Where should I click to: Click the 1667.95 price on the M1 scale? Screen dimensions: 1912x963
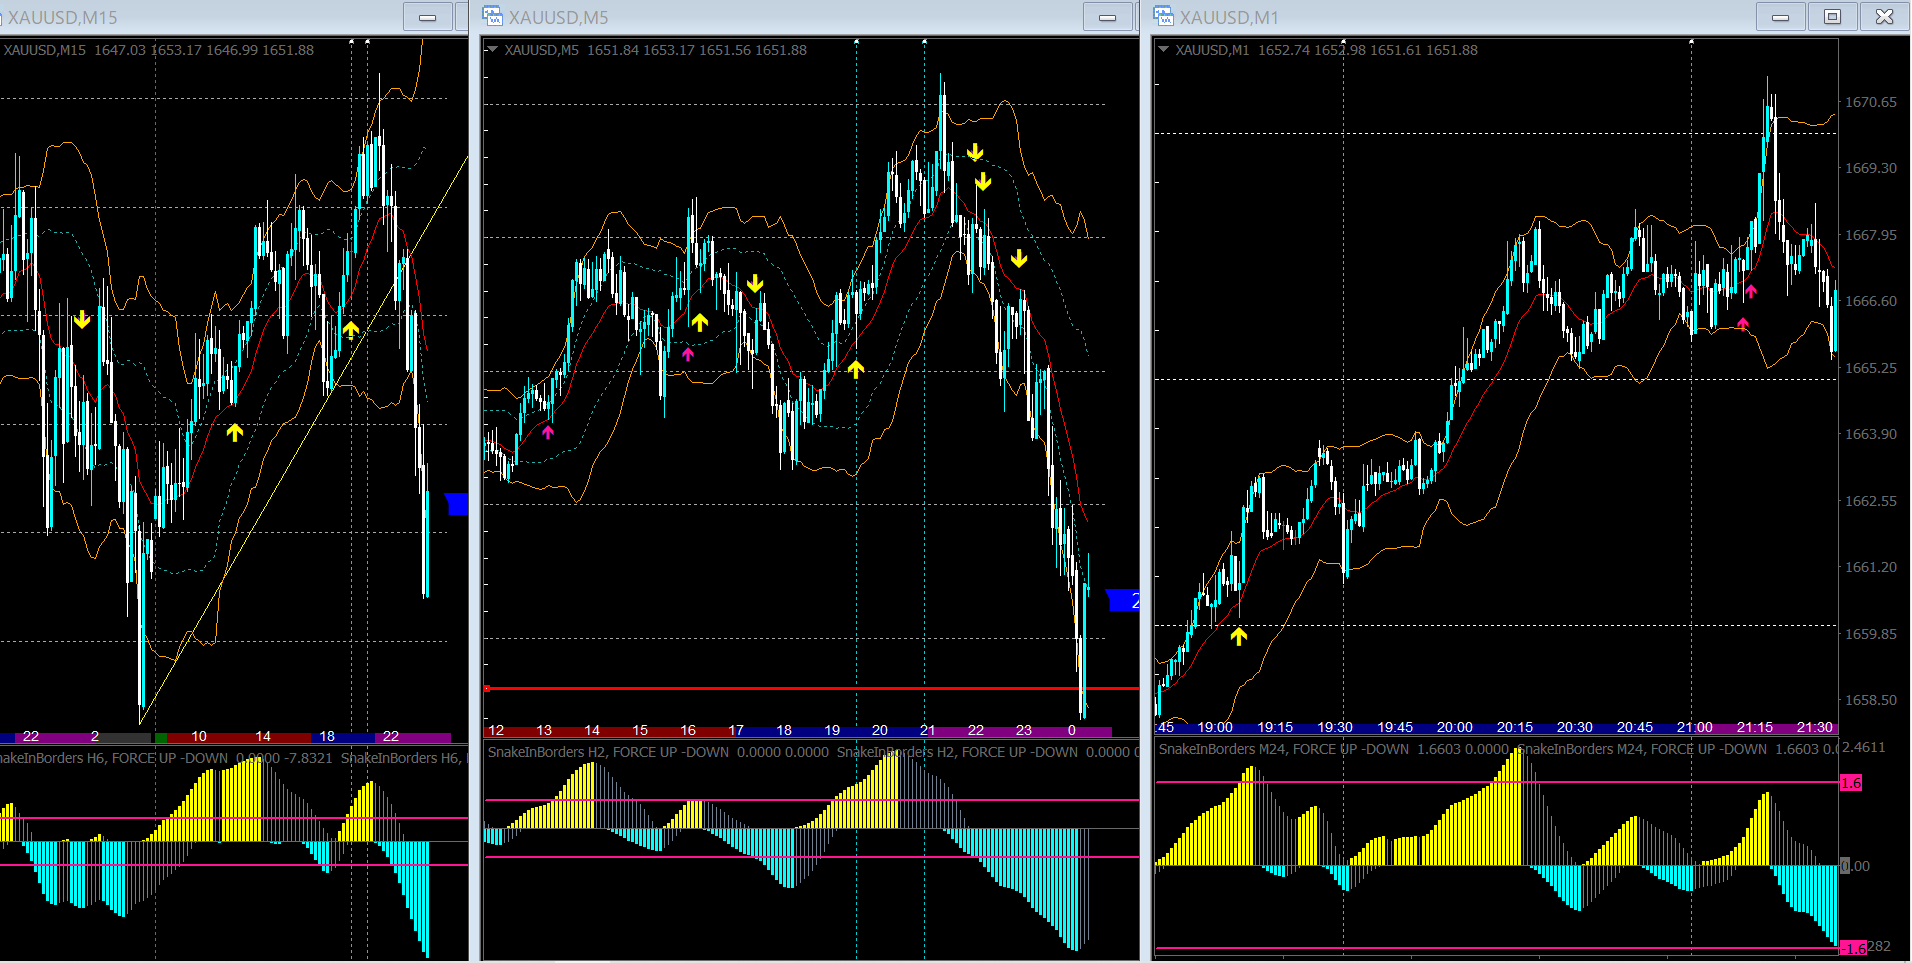coord(1870,235)
